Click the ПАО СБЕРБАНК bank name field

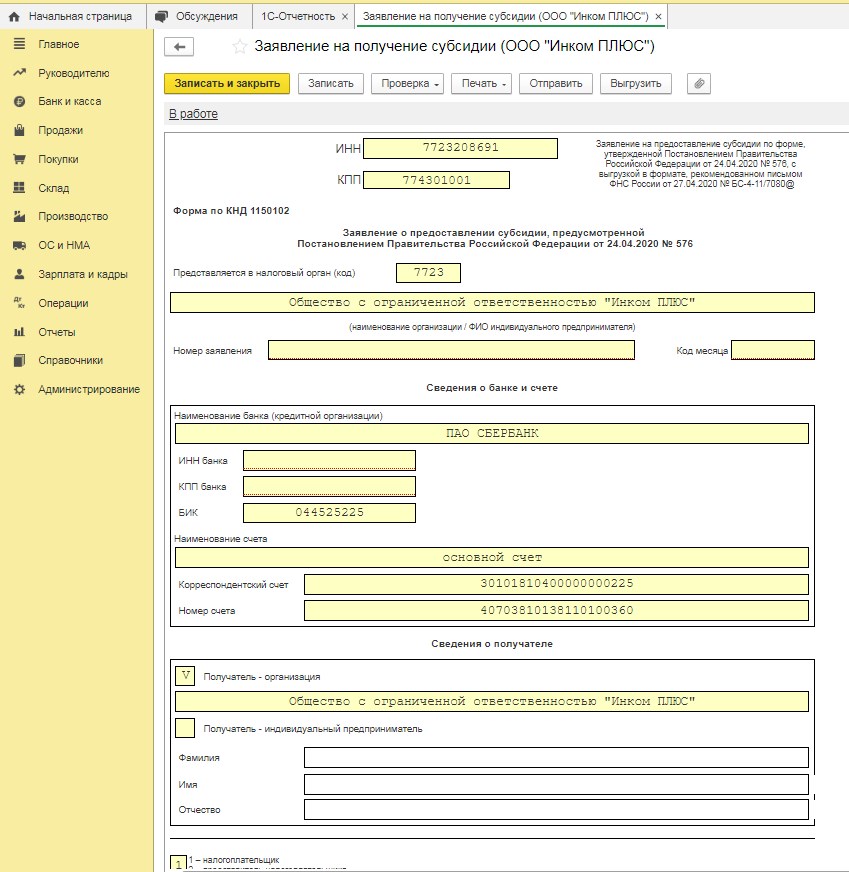click(491, 434)
